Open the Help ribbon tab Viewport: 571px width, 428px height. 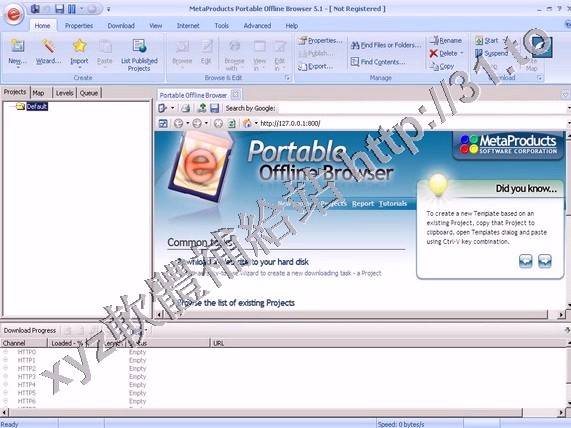(x=292, y=26)
